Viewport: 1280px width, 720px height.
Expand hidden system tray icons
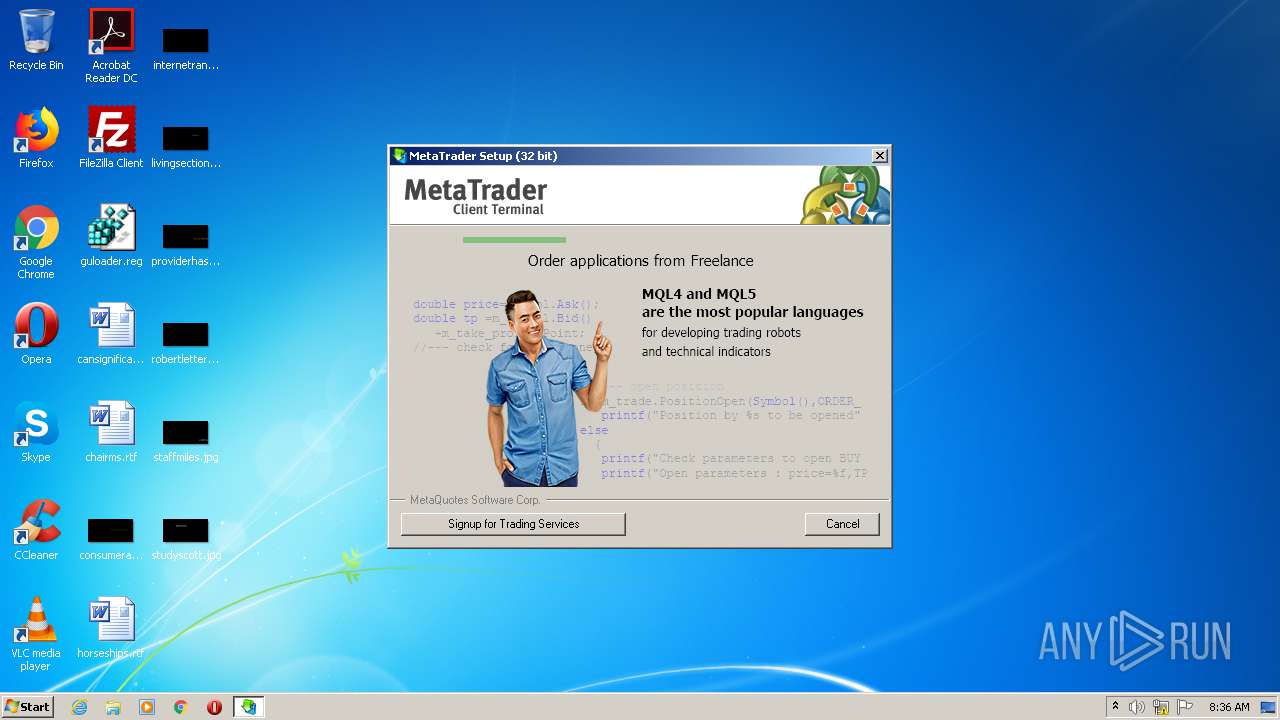(1115, 707)
